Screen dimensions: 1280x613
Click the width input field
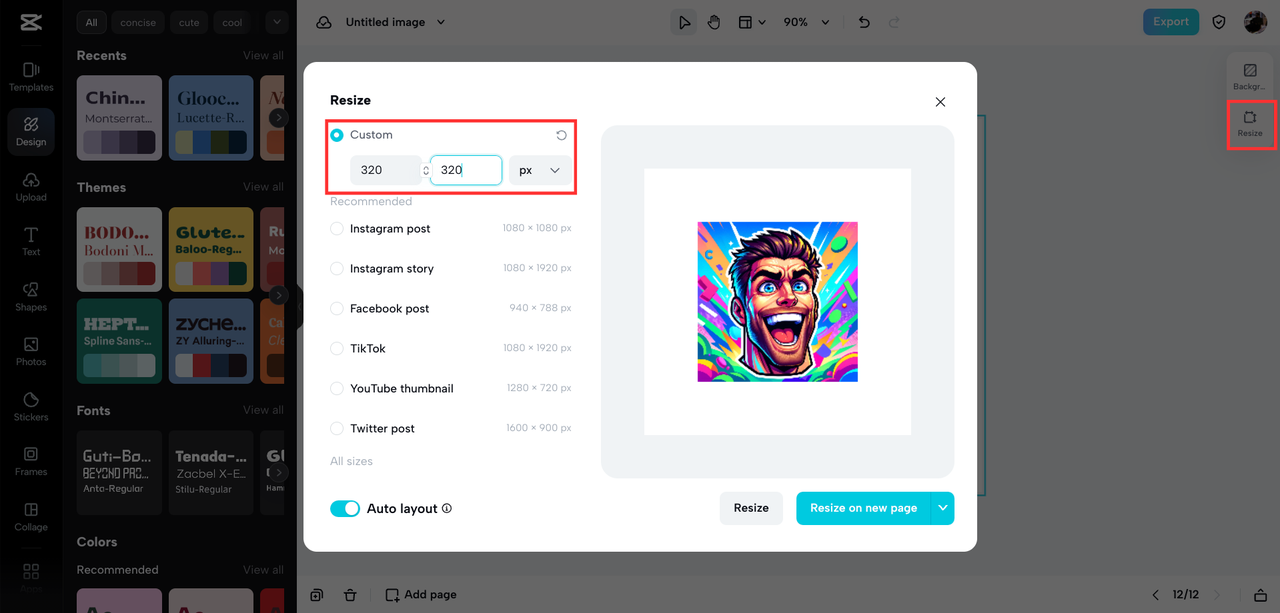point(385,170)
